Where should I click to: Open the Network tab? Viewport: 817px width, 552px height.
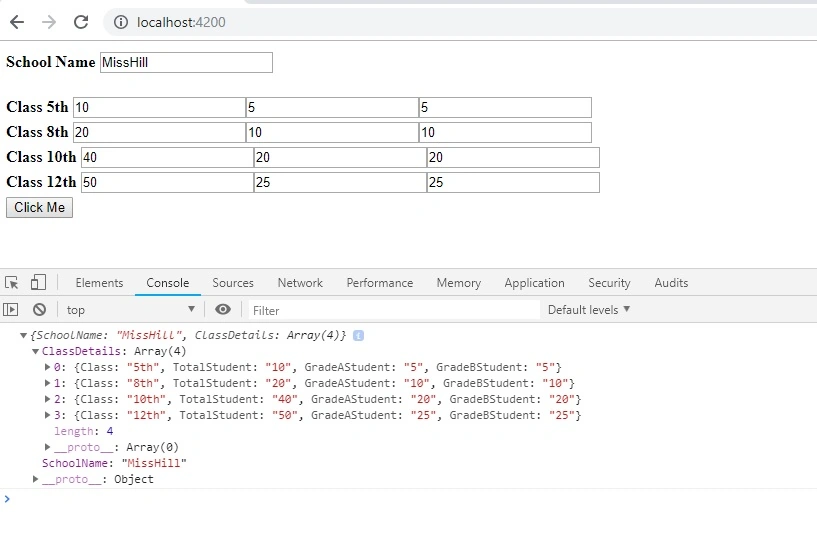tap(300, 283)
